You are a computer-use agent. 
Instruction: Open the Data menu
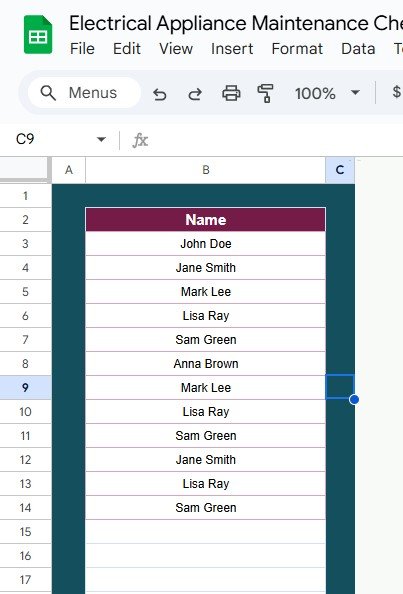coord(358,49)
